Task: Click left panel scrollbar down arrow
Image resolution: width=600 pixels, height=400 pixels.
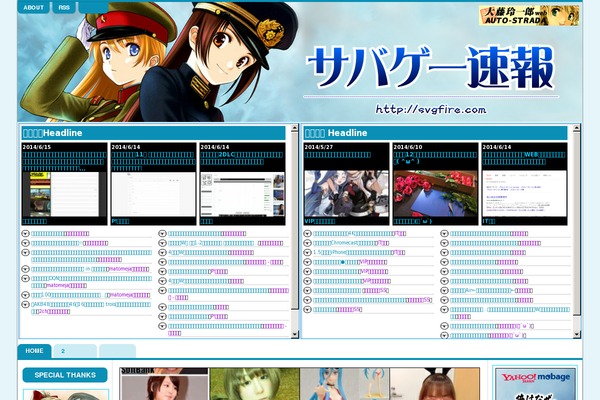Action: [294, 334]
